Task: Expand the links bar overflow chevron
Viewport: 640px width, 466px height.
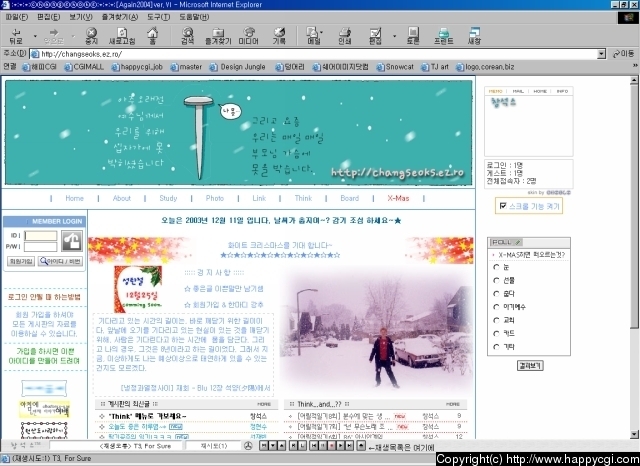Action: tap(635, 66)
